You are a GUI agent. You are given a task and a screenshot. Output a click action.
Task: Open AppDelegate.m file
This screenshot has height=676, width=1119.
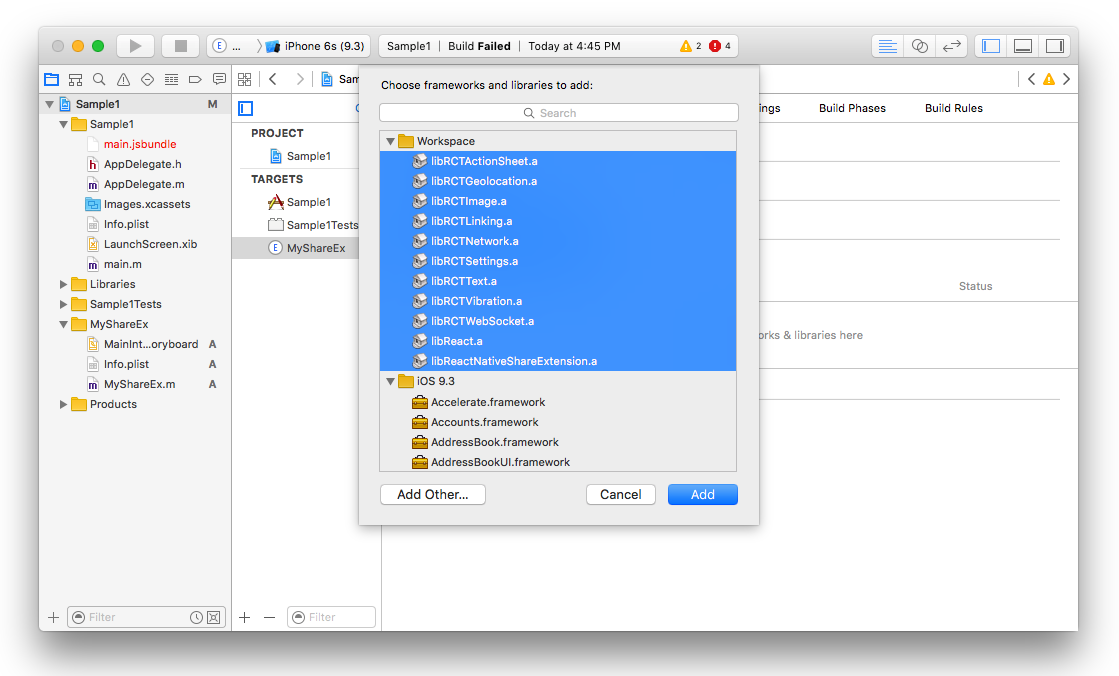pyautogui.click(x=143, y=184)
